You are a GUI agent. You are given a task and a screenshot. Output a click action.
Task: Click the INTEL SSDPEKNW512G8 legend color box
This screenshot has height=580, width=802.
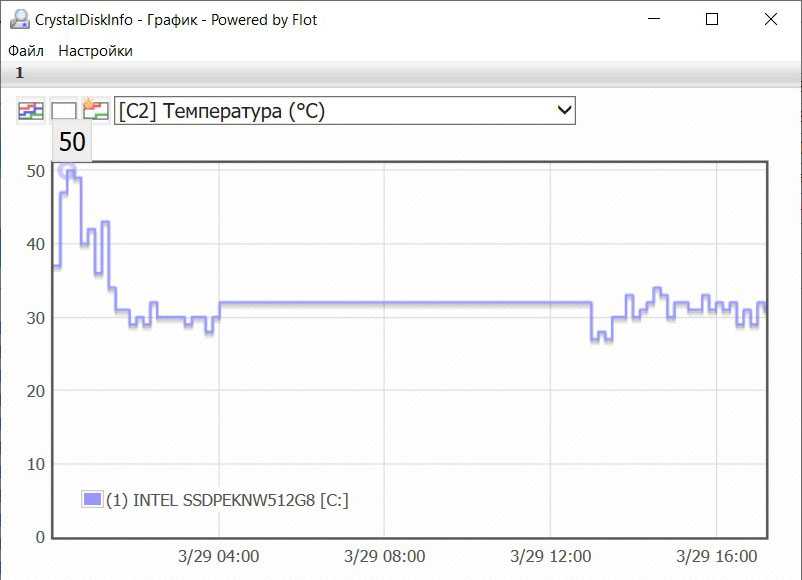[93, 499]
